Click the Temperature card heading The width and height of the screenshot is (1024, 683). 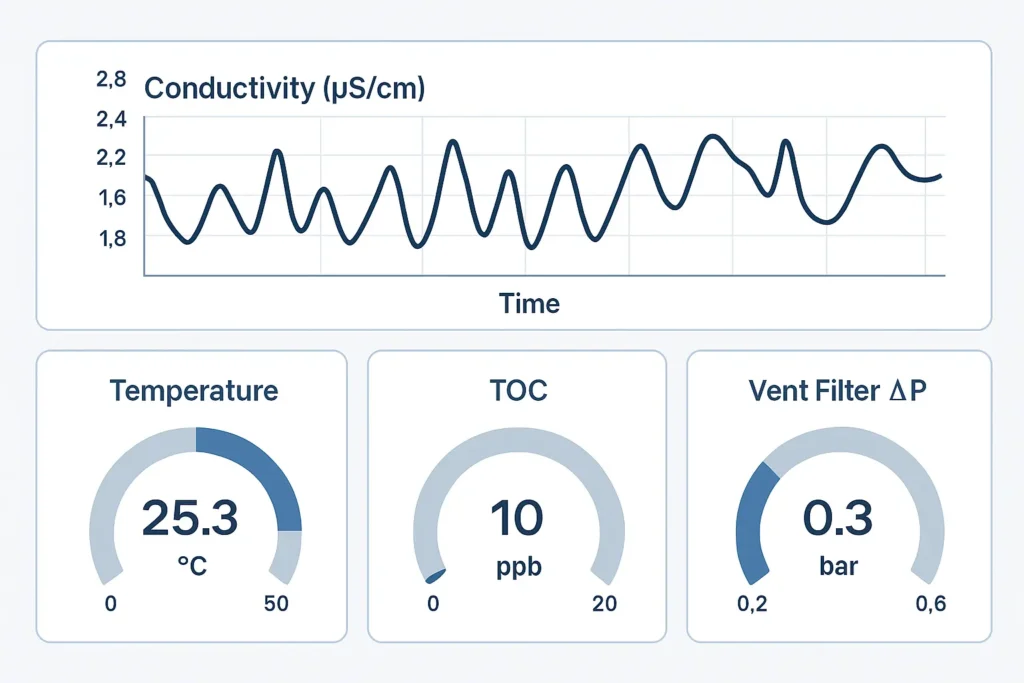(x=194, y=390)
